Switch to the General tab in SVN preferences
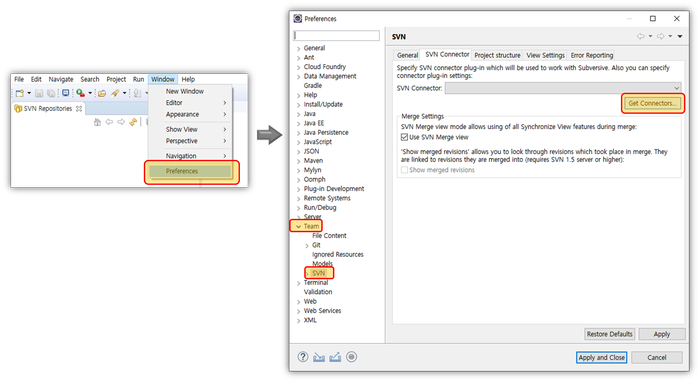Screen dimensions: 700x382 407,55
